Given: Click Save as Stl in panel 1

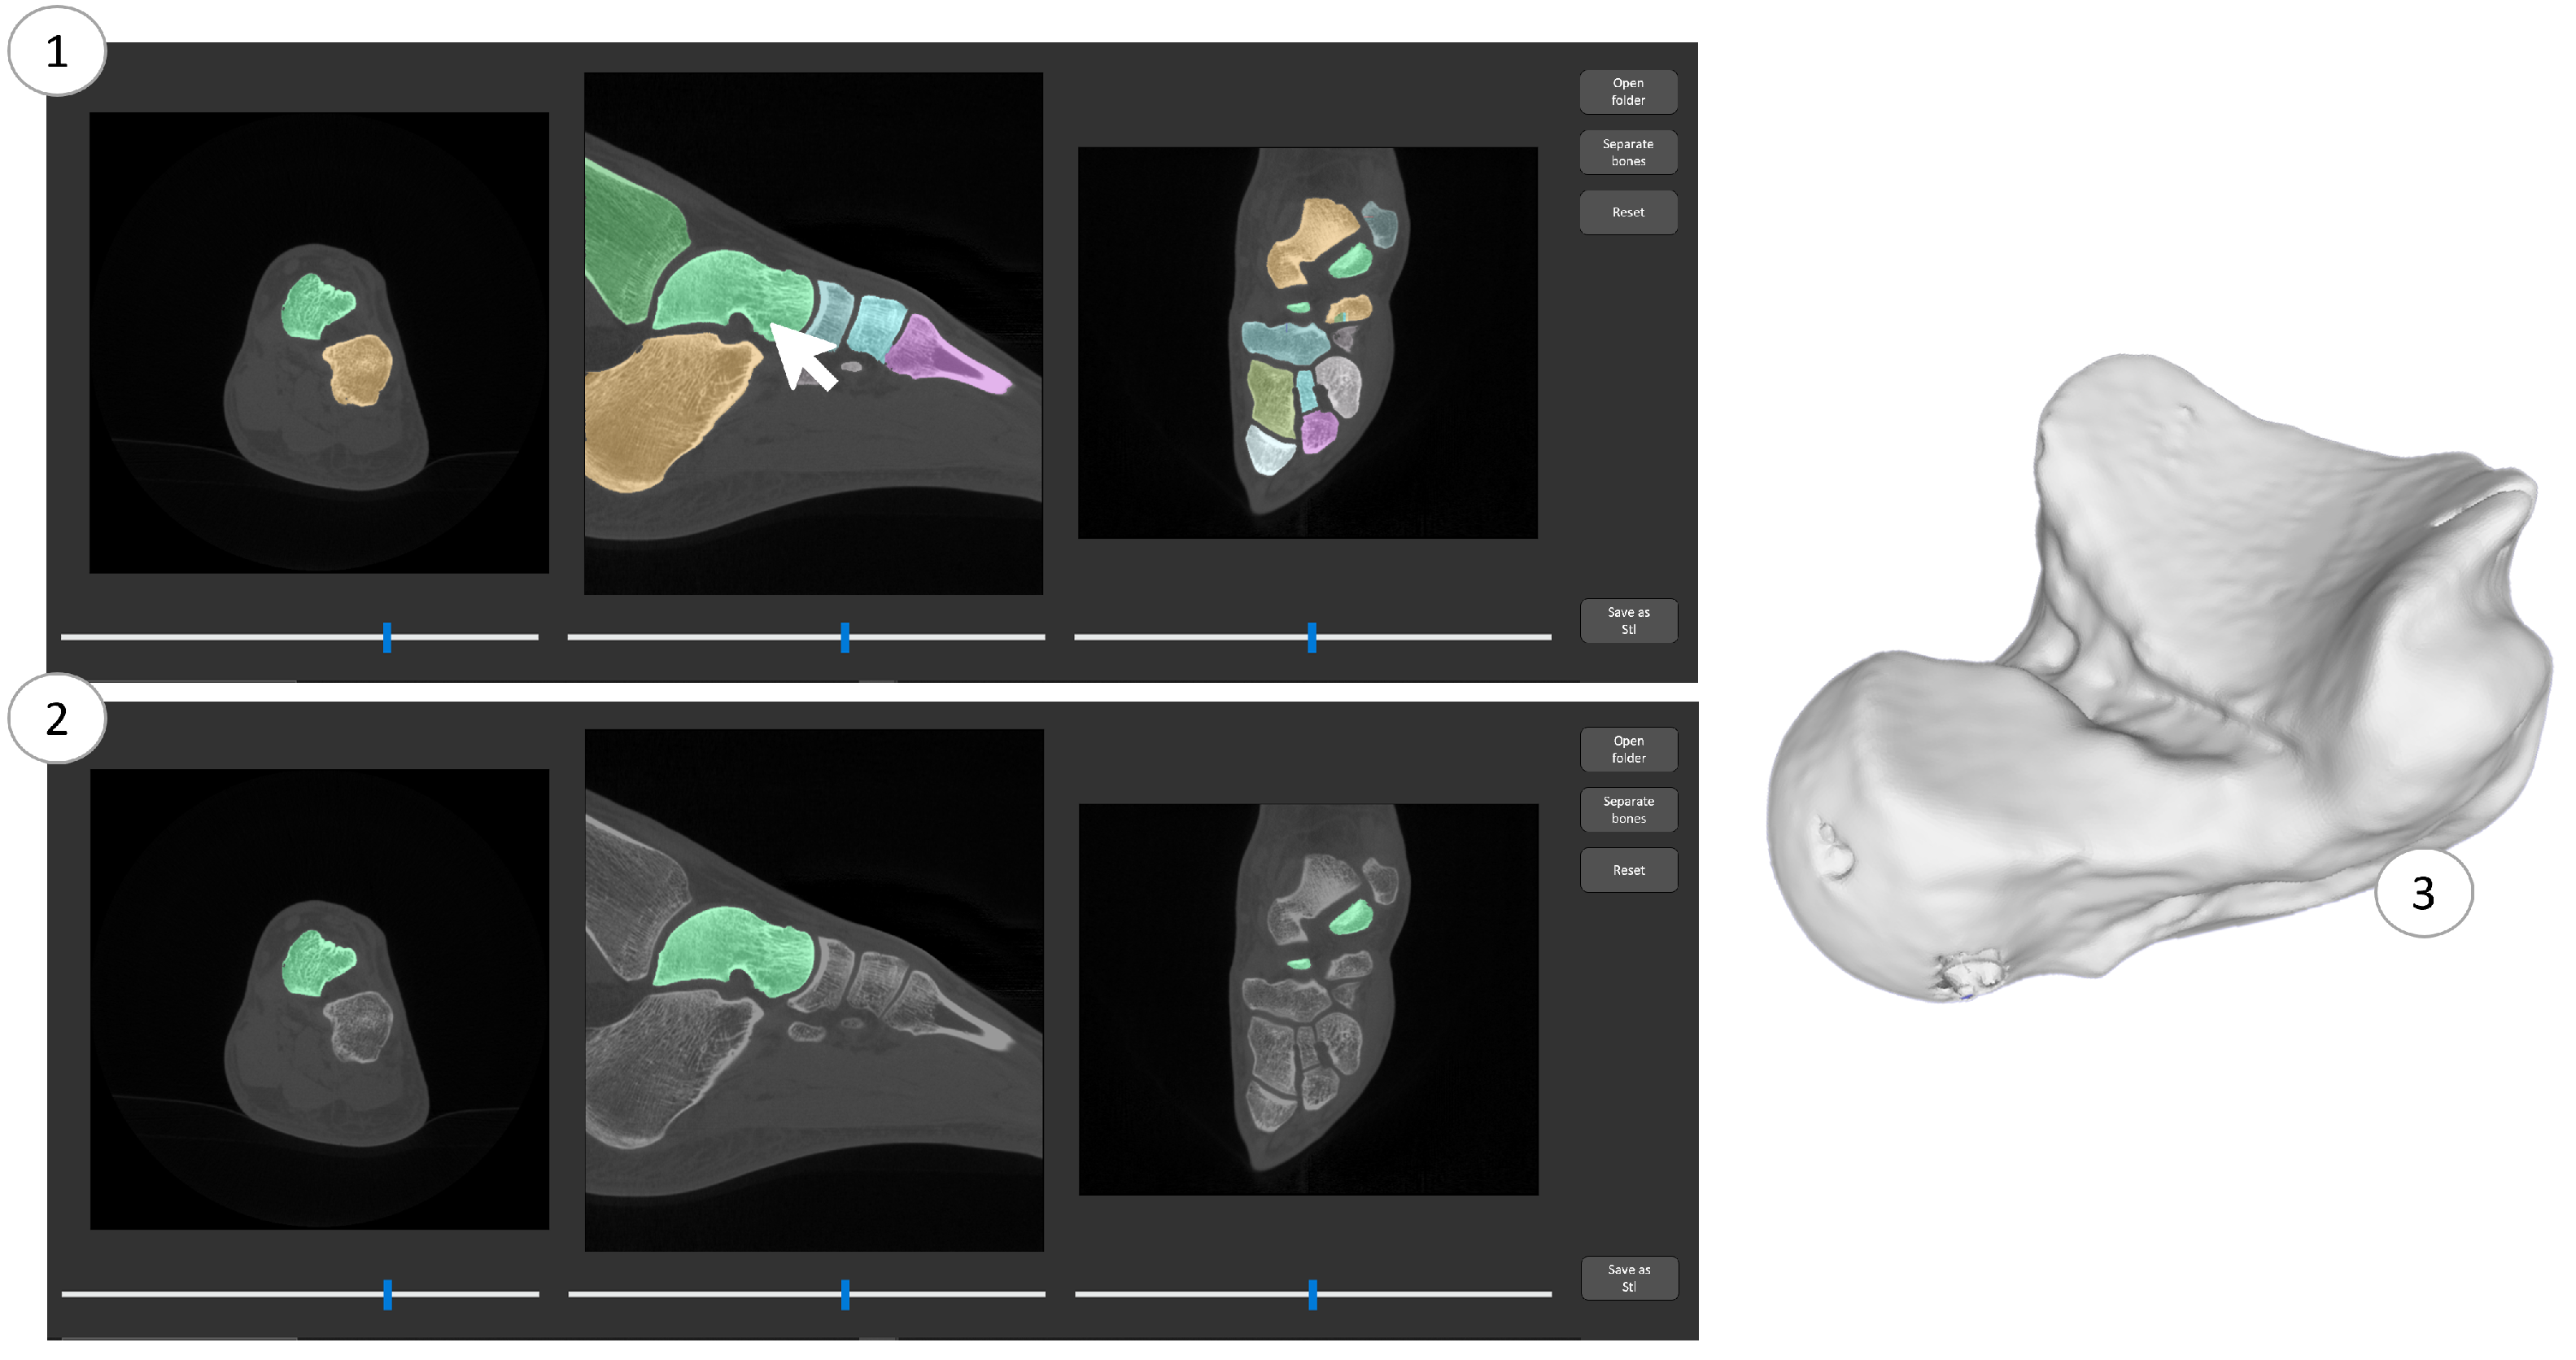Looking at the screenshot, I should coord(1628,621).
